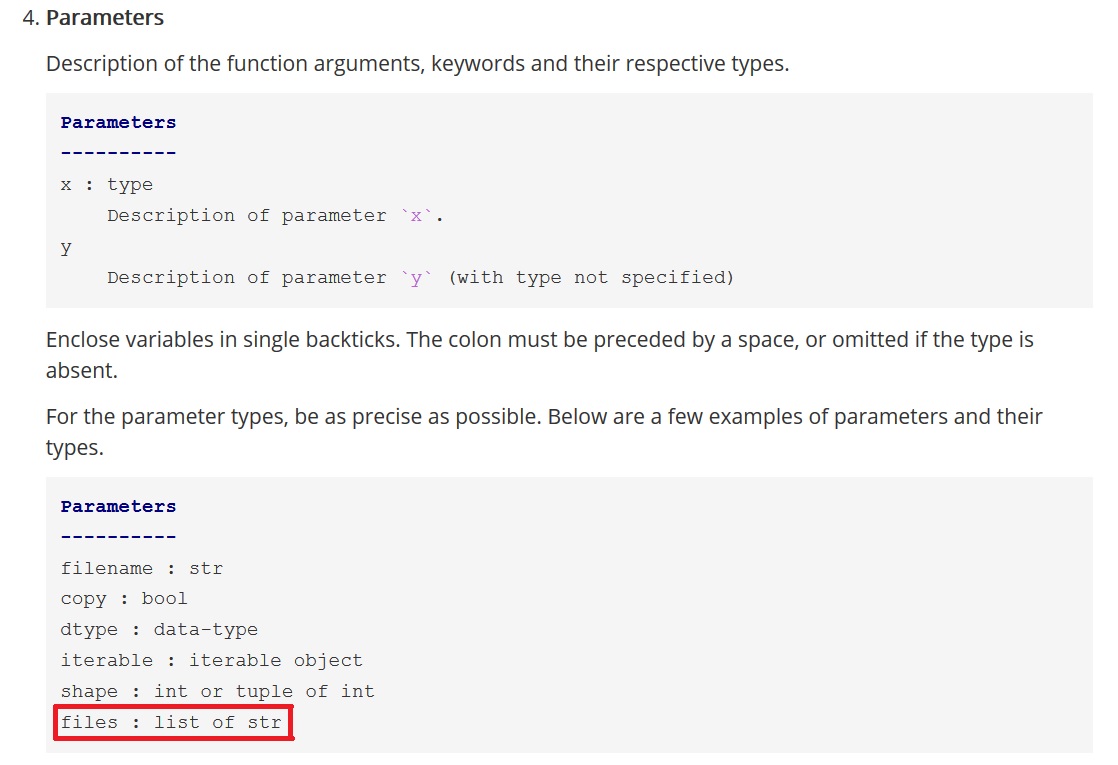Screen dimensions: 1118x765
Task: Click the "Parameters" title in the second code block
Action: point(118,506)
